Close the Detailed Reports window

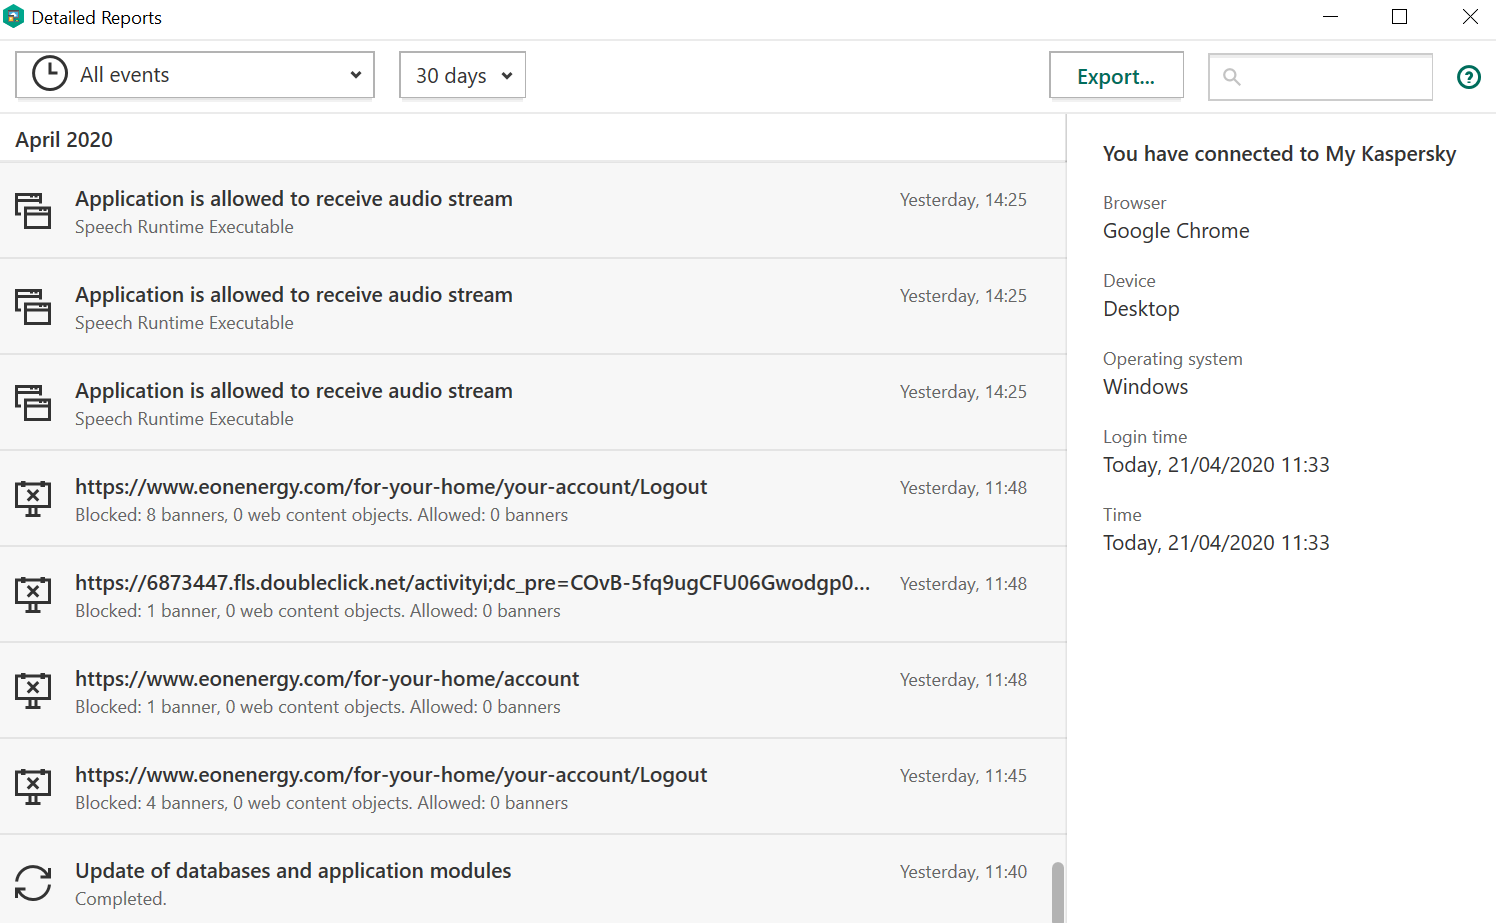tap(1470, 17)
